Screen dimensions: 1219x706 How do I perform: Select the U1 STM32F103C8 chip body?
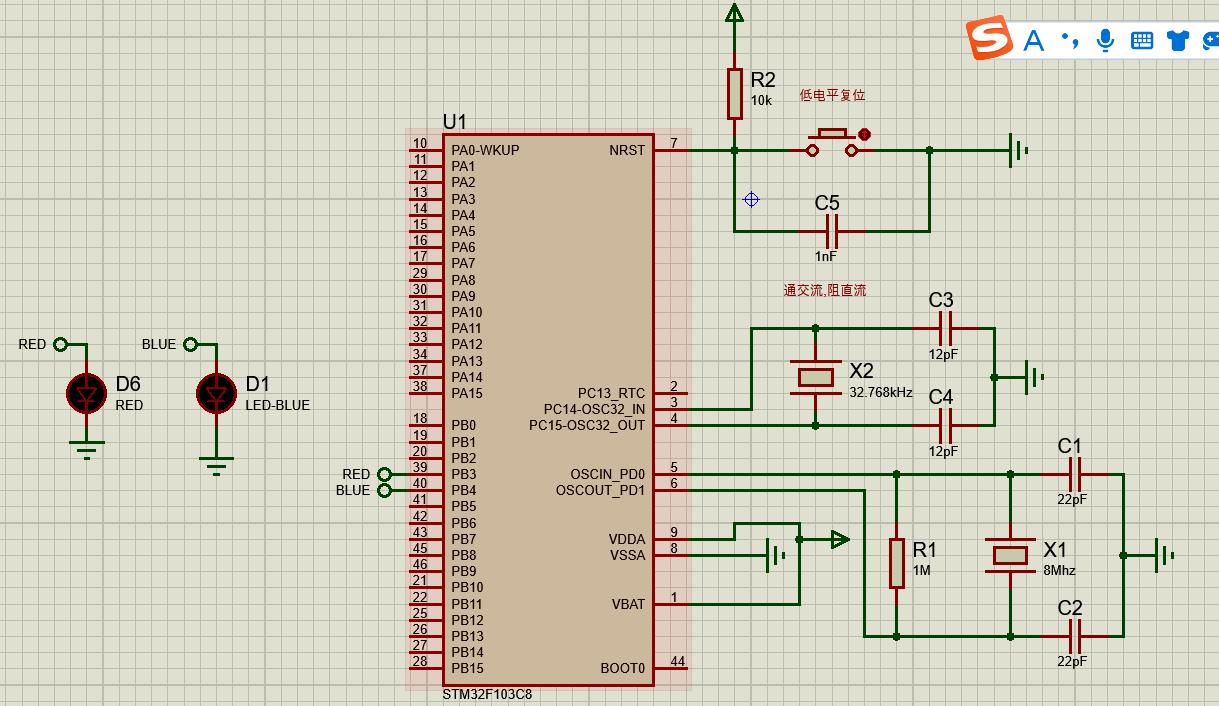pyautogui.click(x=548, y=410)
